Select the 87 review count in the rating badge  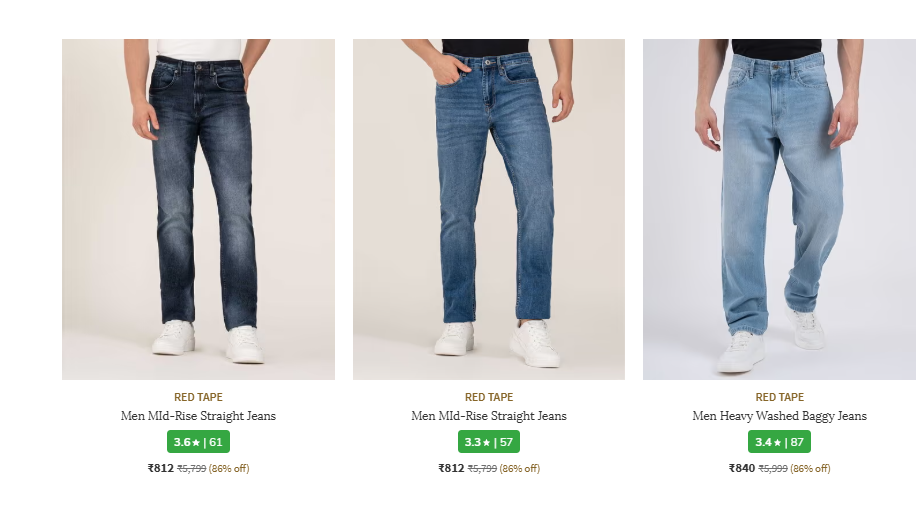tap(797, 442)
